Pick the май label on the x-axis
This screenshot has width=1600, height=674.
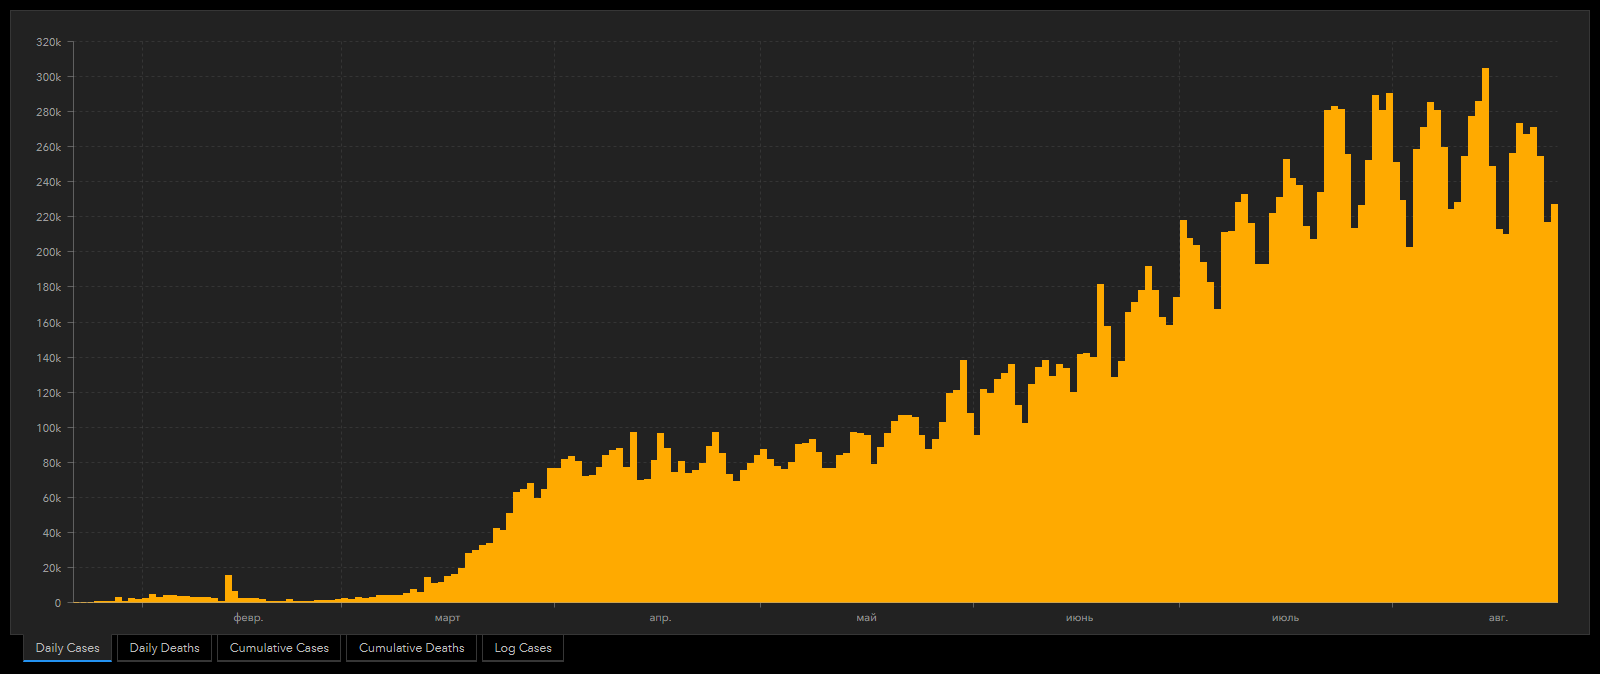[x=866, y=618]
